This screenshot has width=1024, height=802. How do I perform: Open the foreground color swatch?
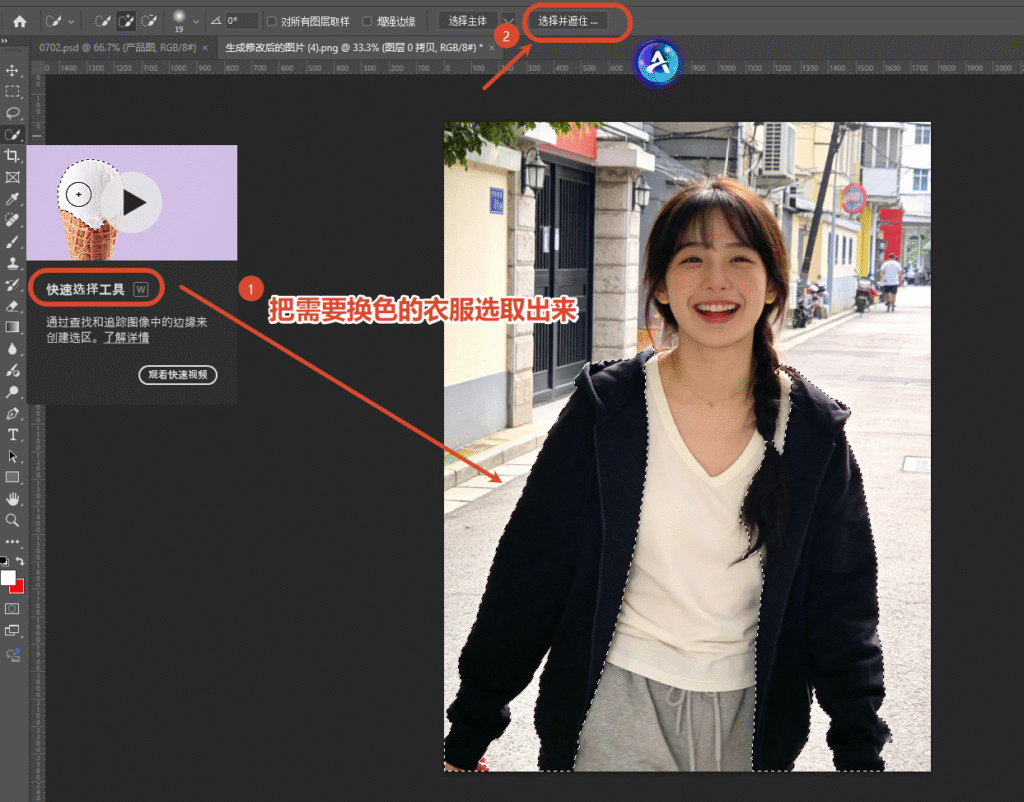click(8, 578)
